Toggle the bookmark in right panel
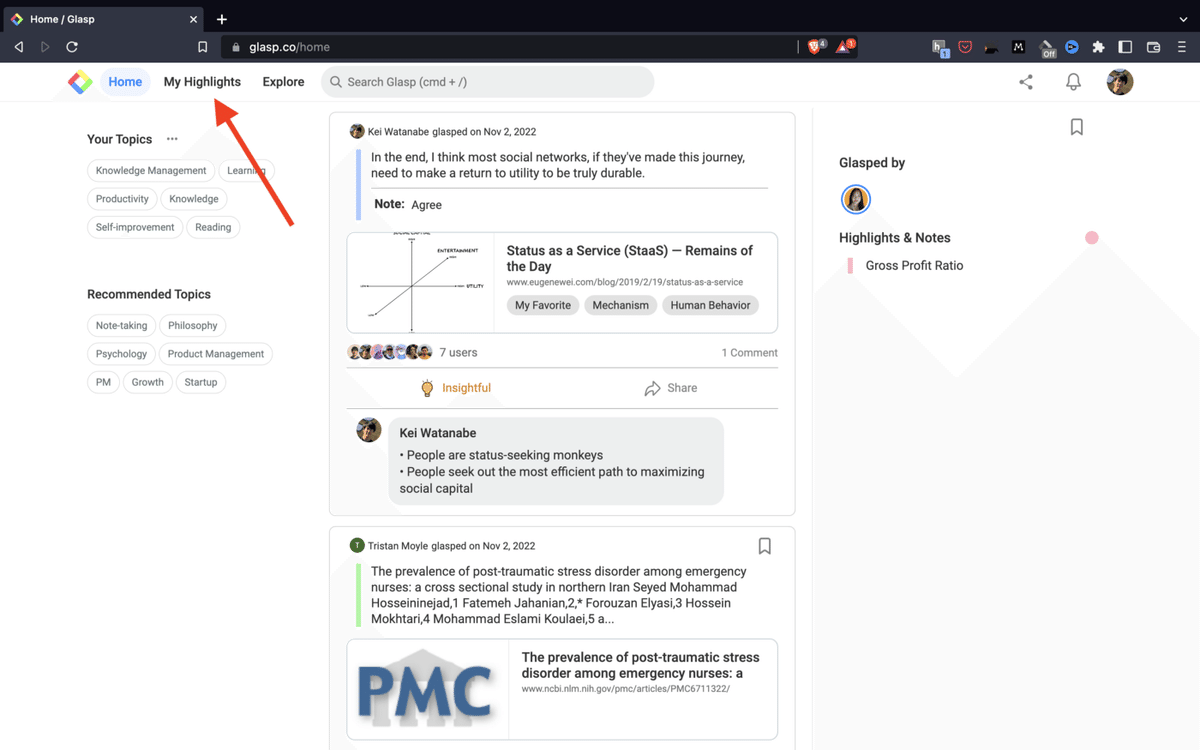The width and height of the screenshot is (1200, 750). tap(1077, 127)
